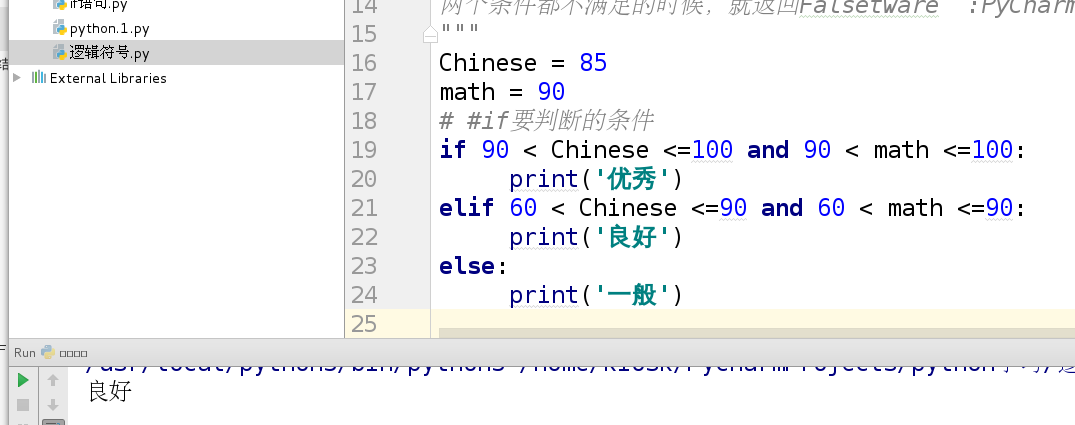Click gutter line number 24
The image size is (1075, 425).
point(364,295)
